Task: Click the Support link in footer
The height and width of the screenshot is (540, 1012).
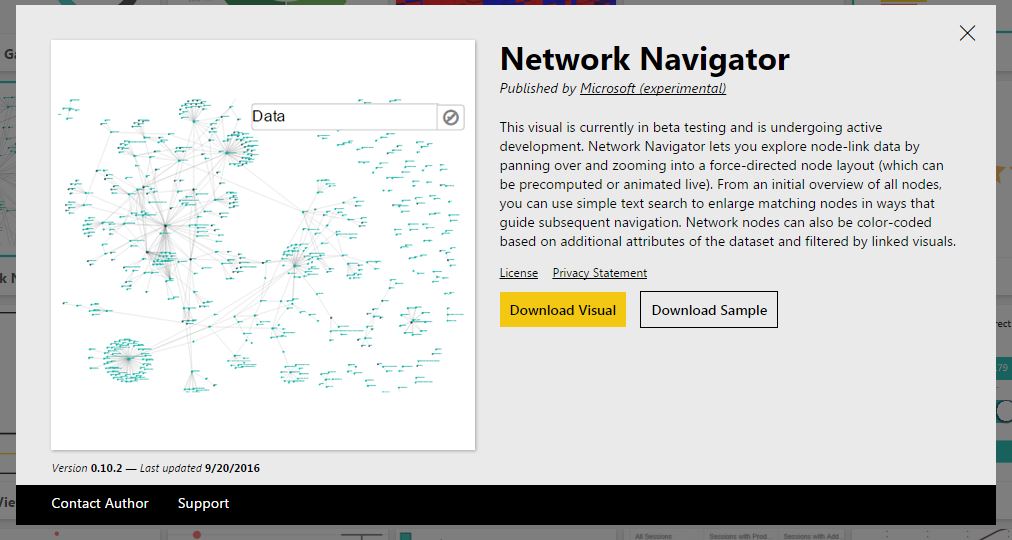Action: [203, 503]
